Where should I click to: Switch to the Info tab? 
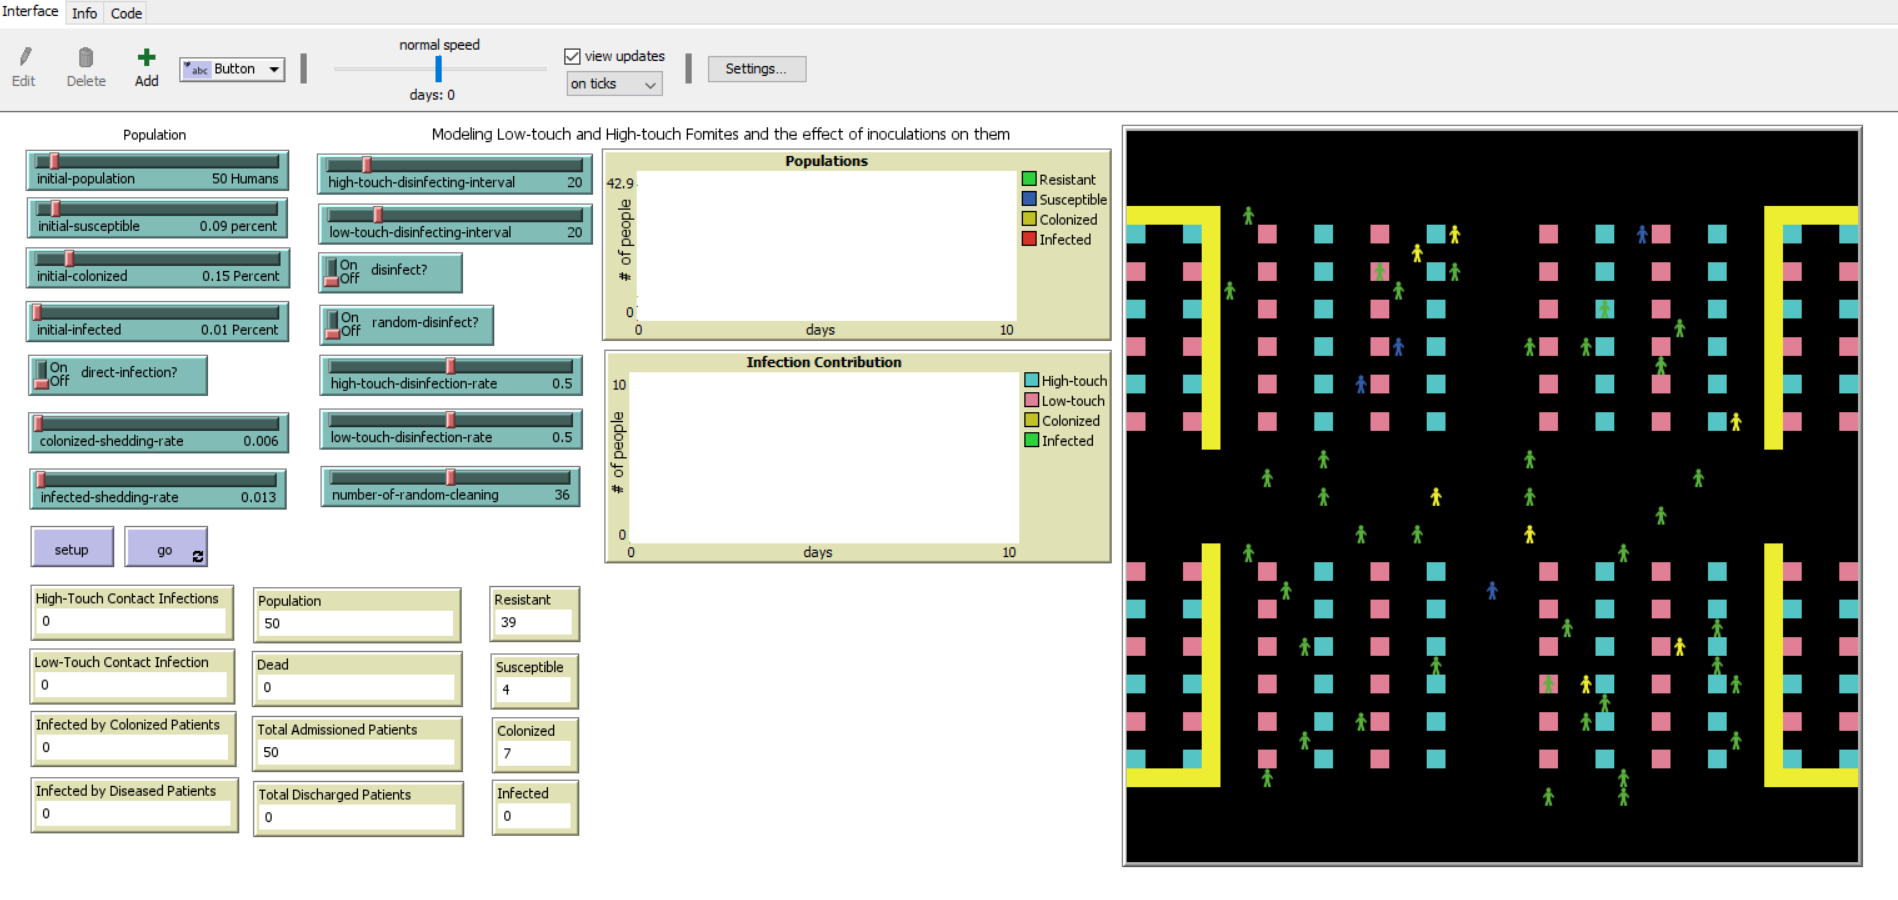[85, 13]
